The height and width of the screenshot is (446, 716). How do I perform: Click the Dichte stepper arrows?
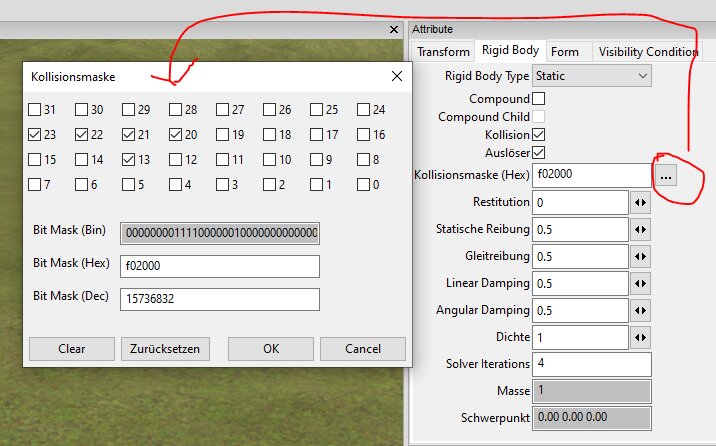[640, 337]
